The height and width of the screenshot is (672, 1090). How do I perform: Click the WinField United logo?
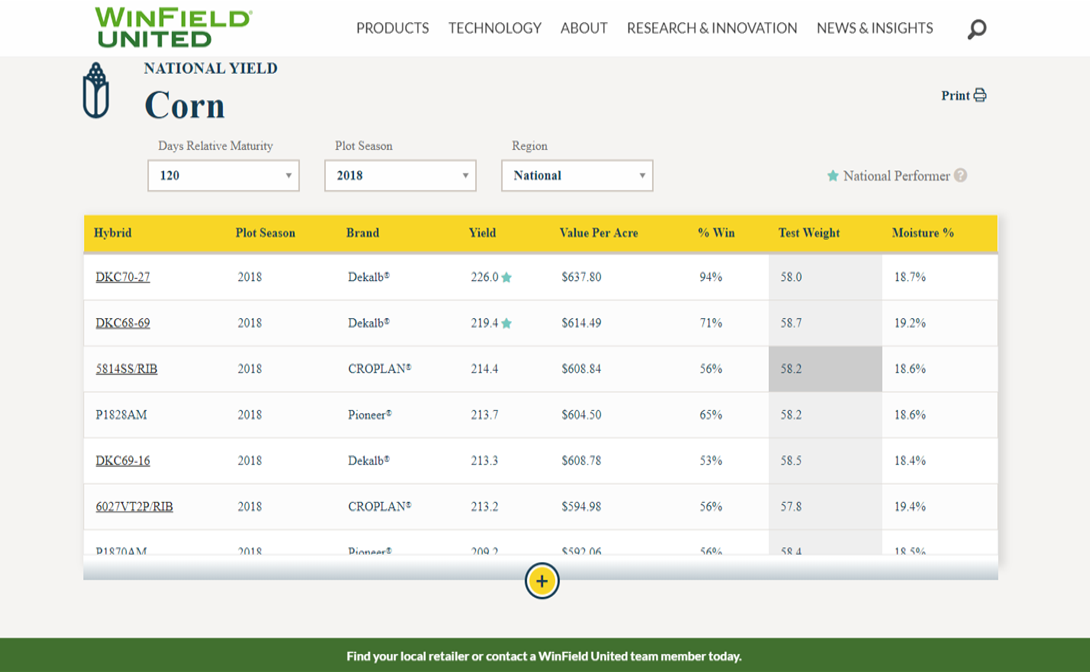[173, 28]
